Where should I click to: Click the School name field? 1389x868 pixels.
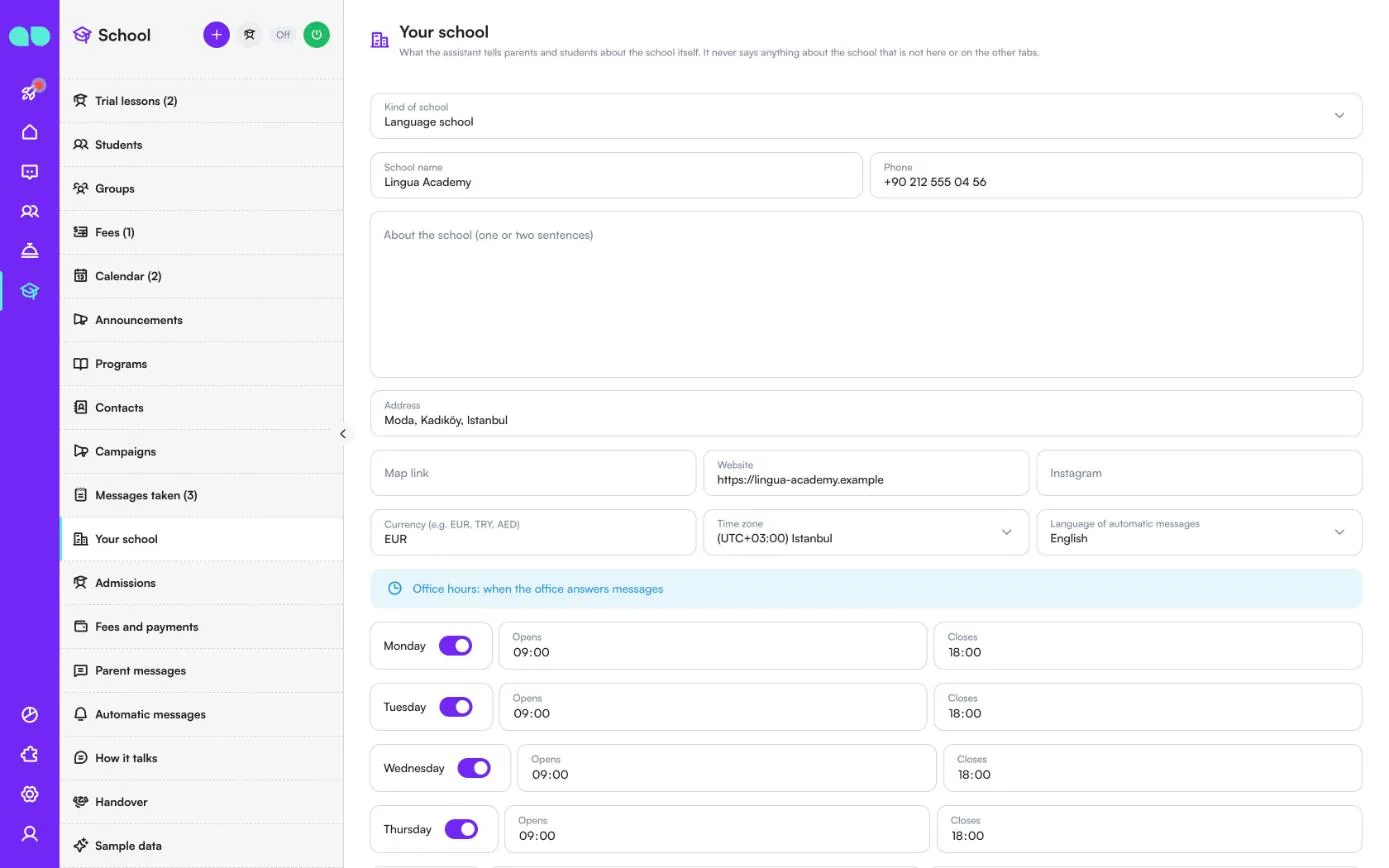click(616, 175)
